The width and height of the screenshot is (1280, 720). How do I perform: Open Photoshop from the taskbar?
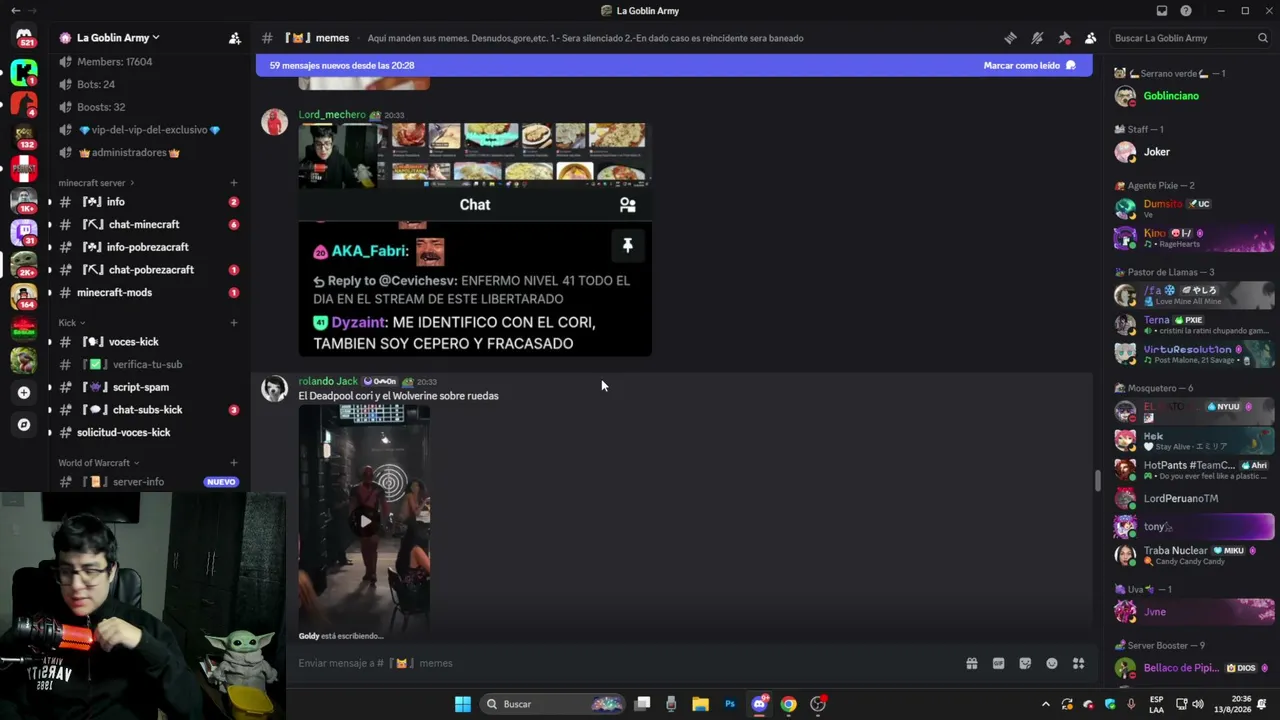[x=730, y=704]
